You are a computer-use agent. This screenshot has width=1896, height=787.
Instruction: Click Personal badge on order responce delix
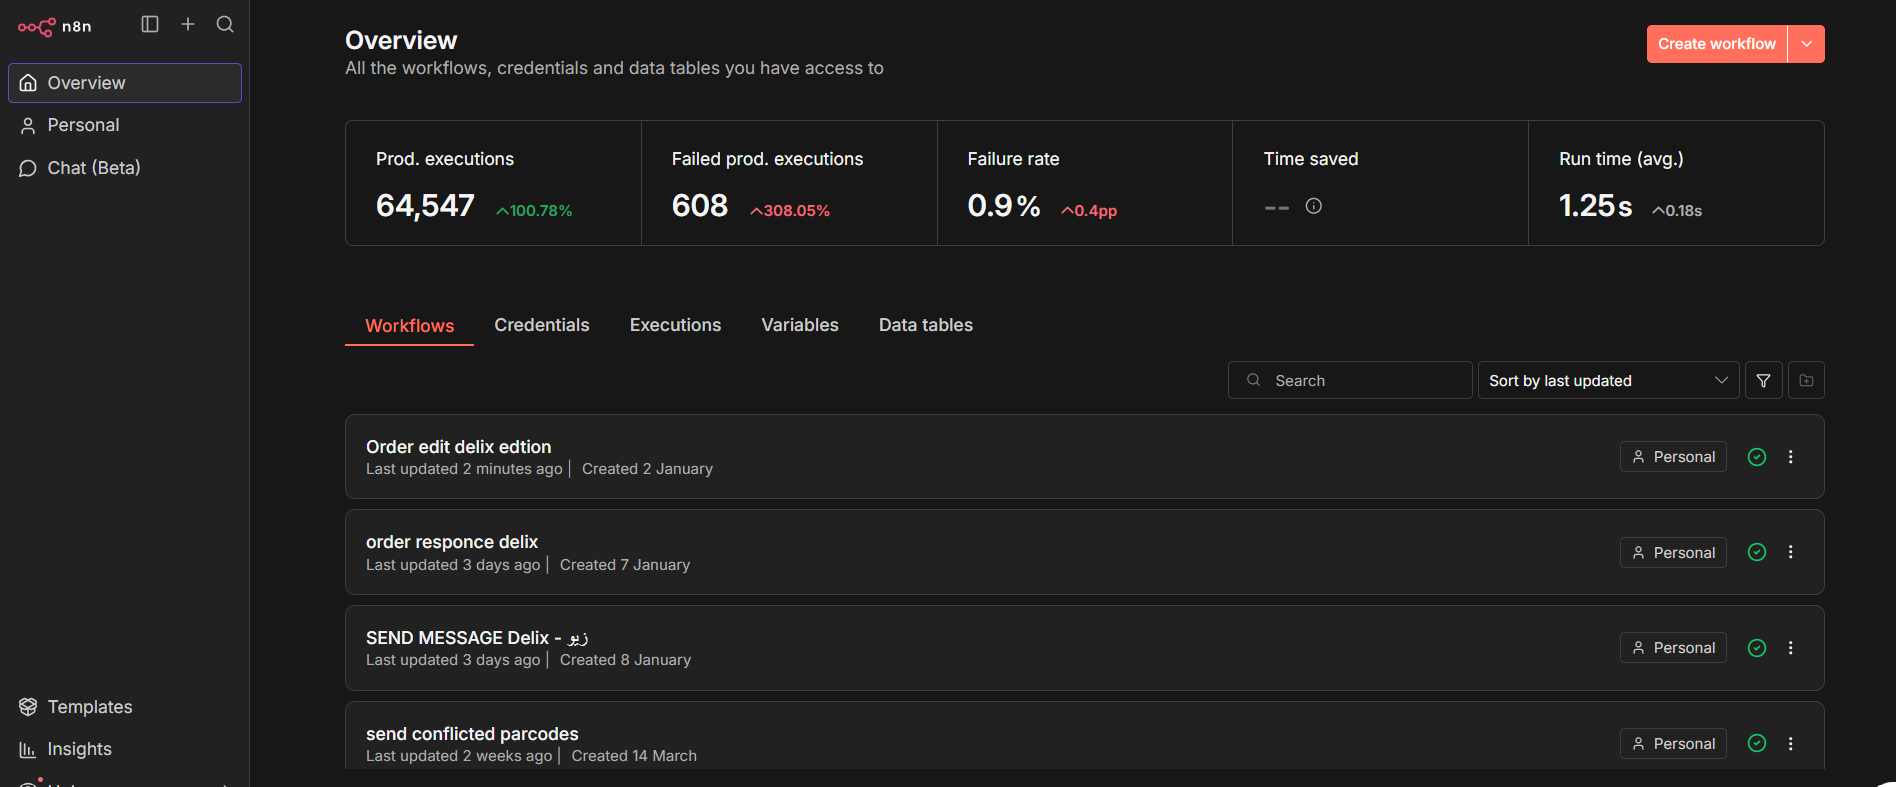[x=1673, y=552]
